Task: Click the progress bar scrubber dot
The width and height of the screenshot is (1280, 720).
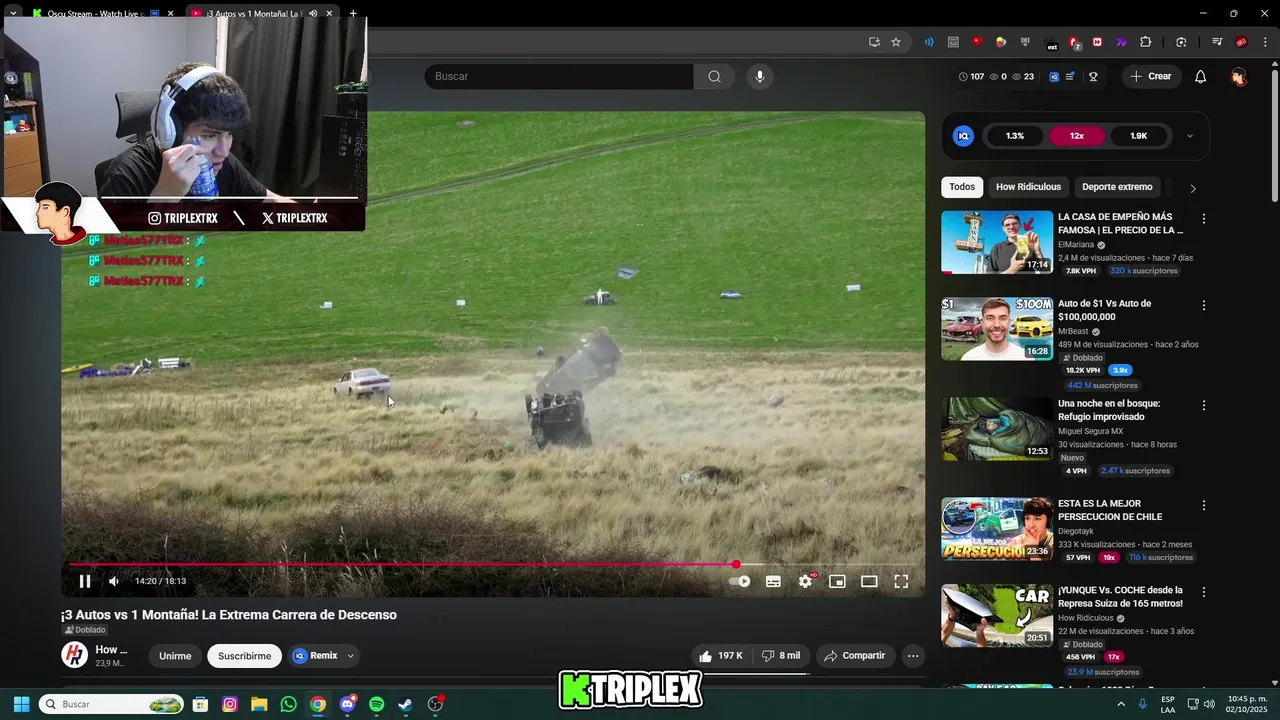Action: (x=736, y=565)
